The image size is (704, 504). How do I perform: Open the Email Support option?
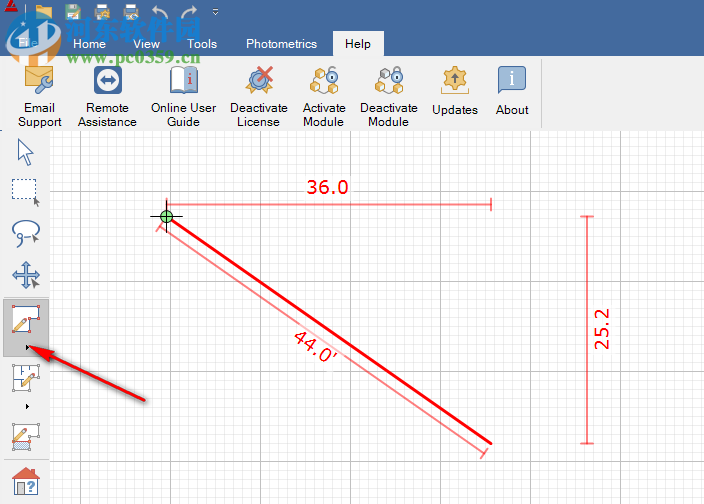click(x=40, y=96)
